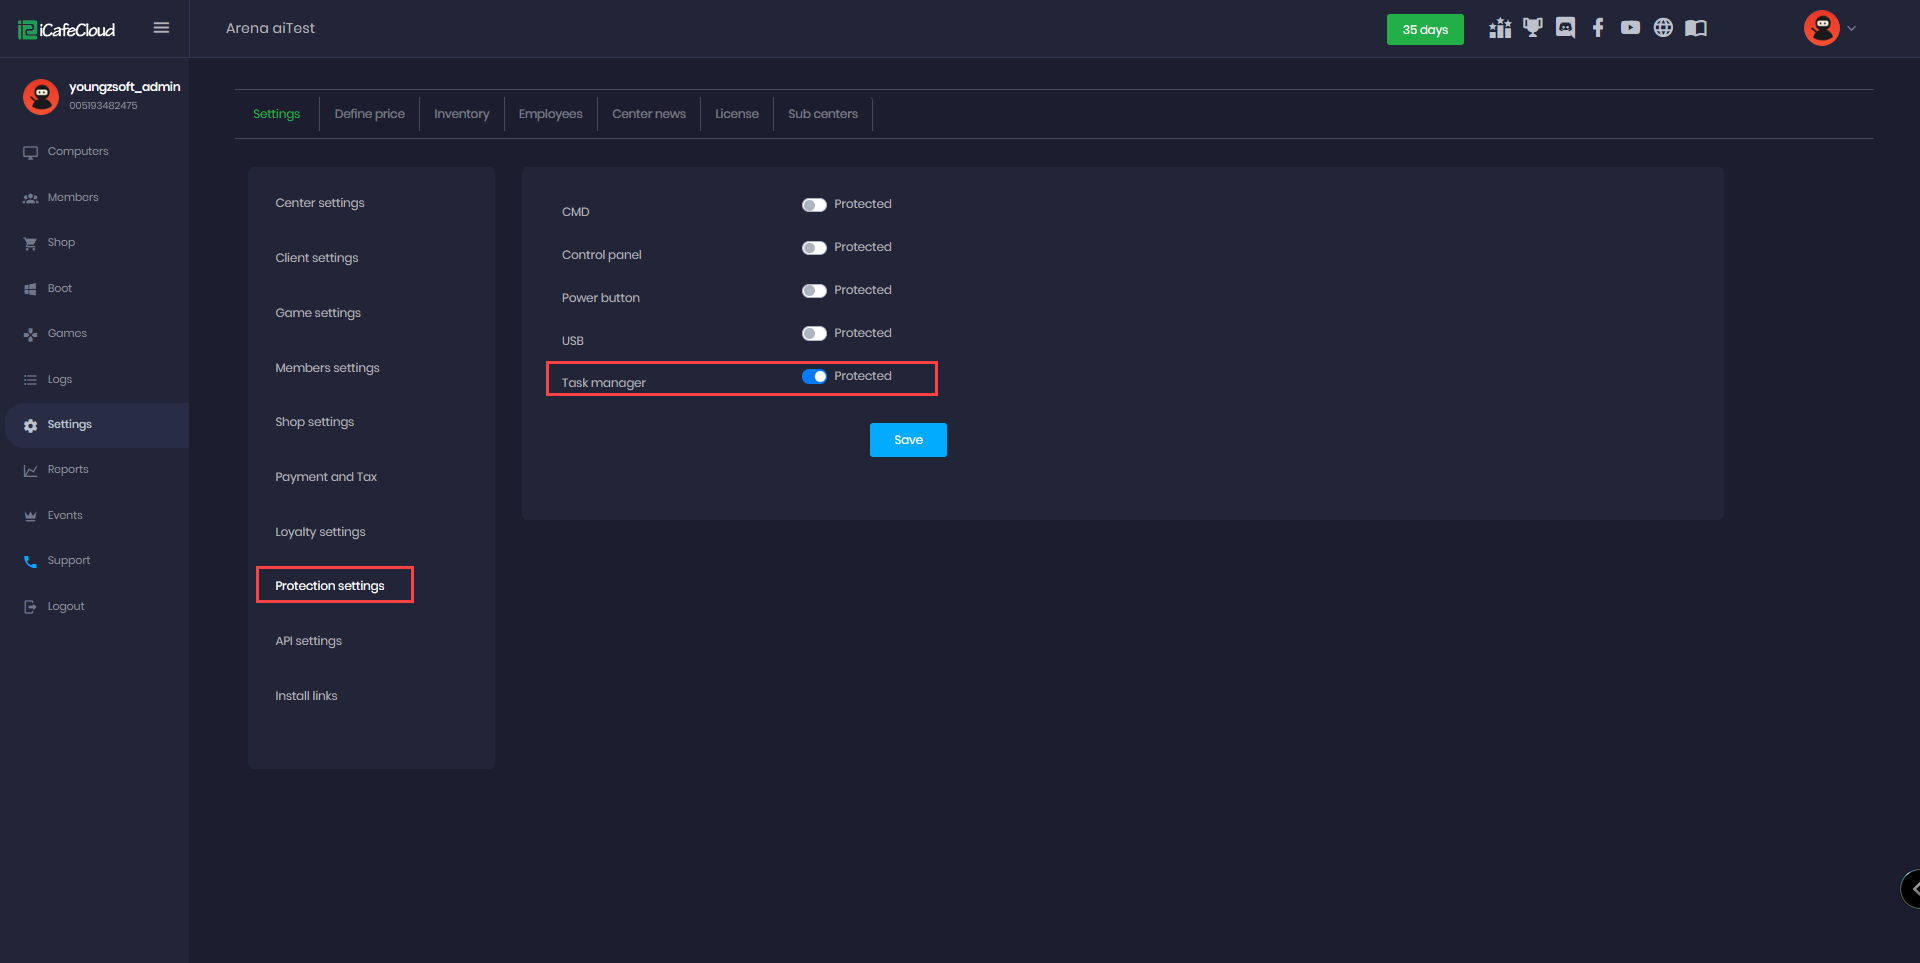This screenshot has height=963, width=1920.
Task: Open the ranking podium stars icon
Action: click(1500, 28)
